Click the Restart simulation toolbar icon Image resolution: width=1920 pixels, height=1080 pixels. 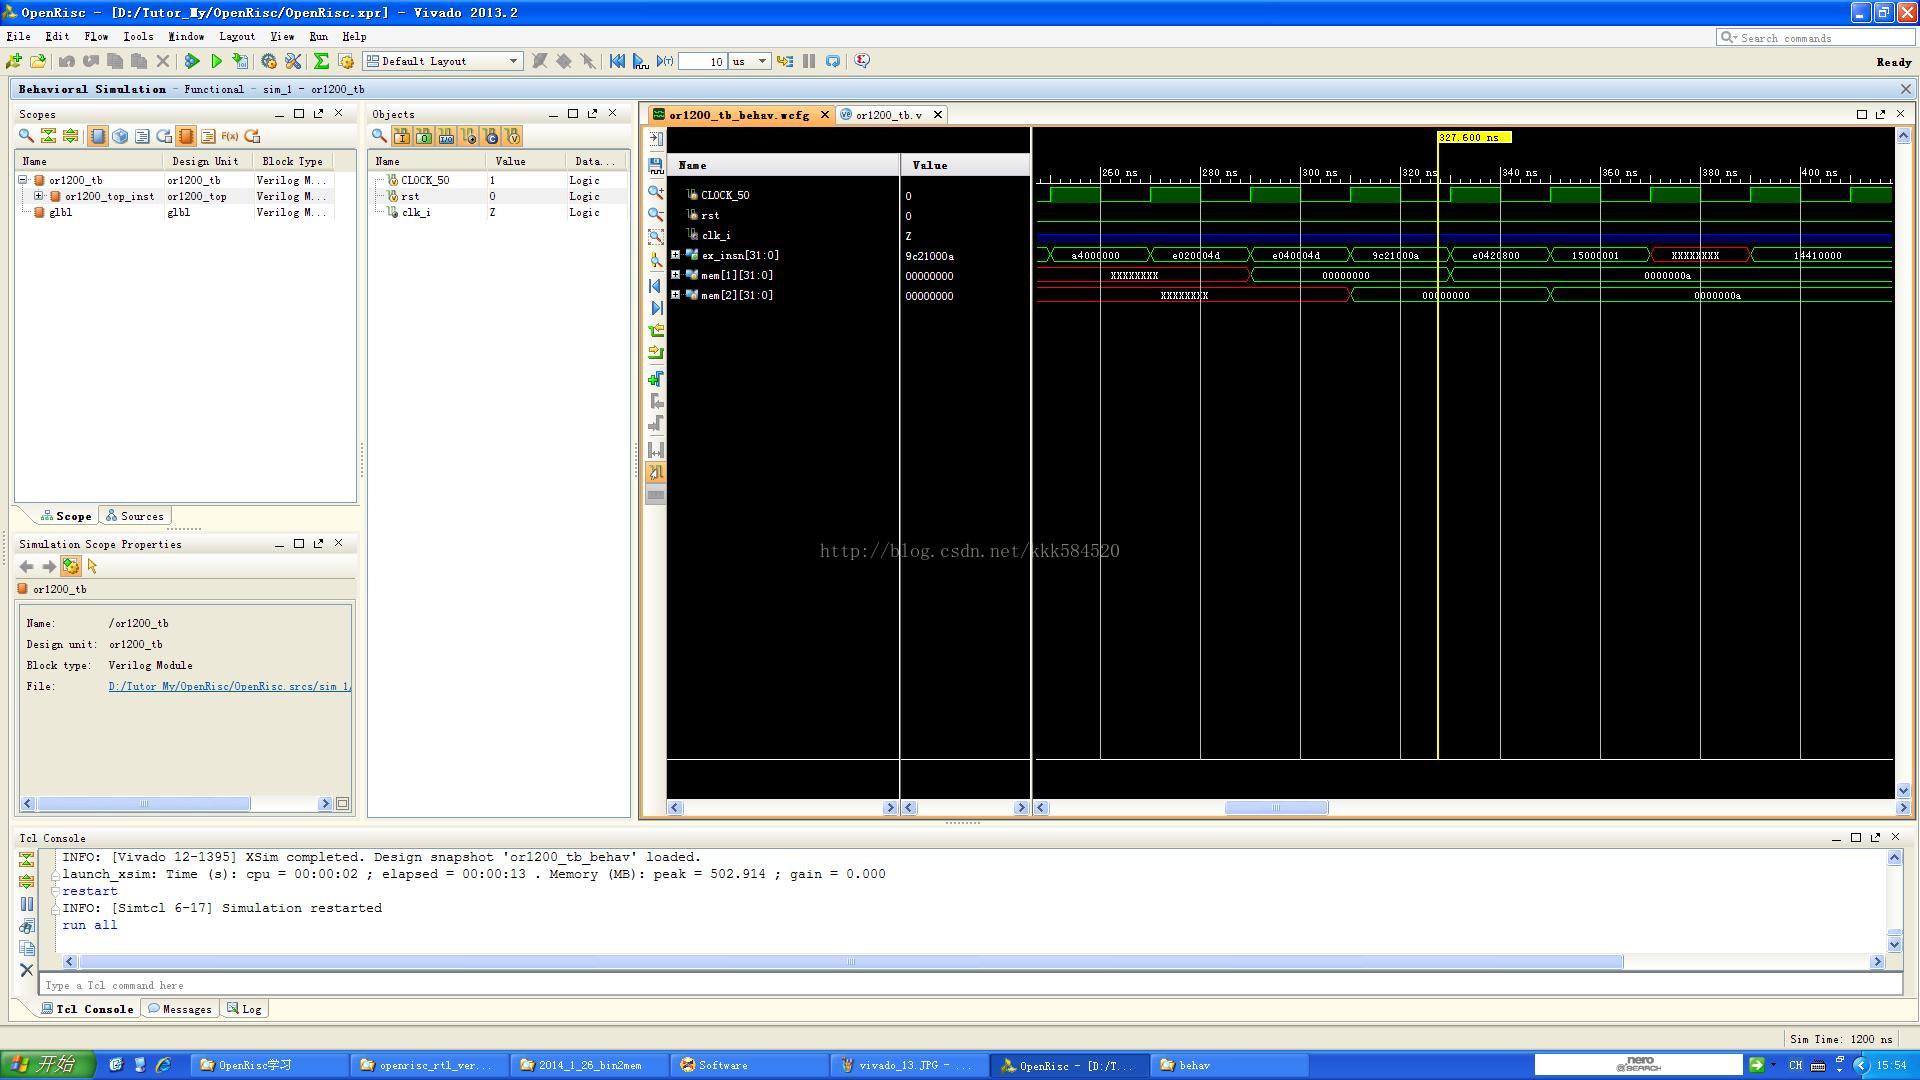coord(617,61)
